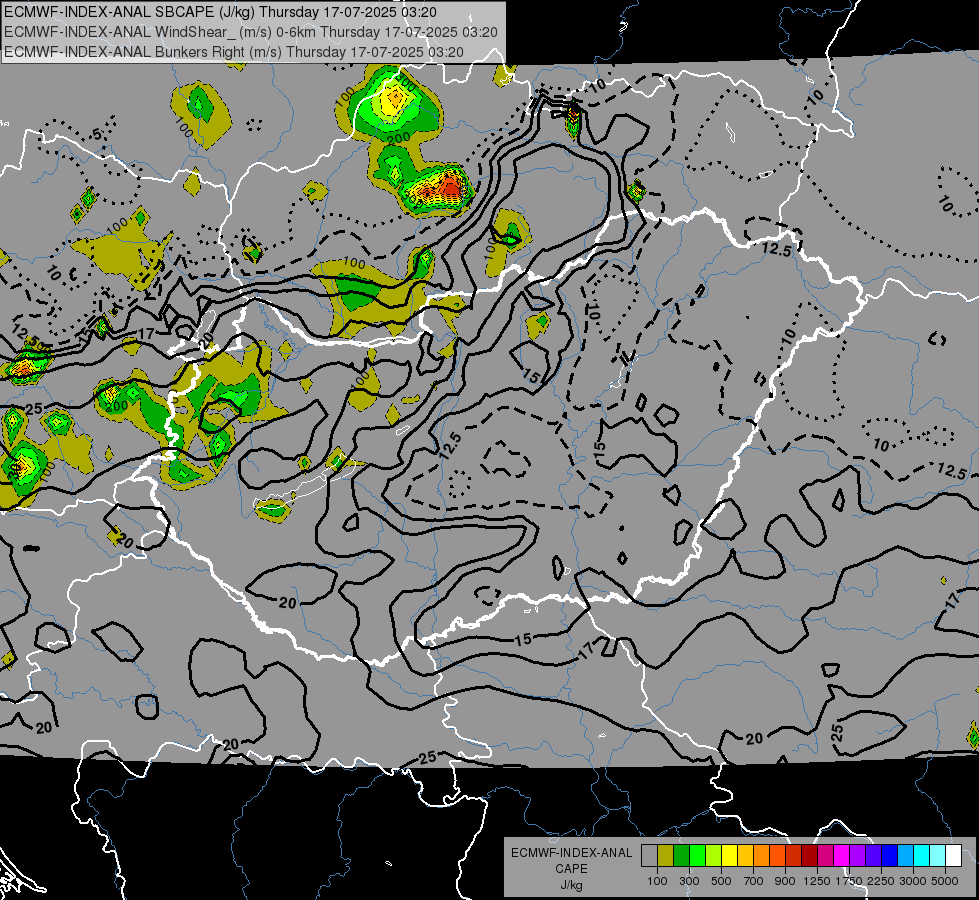Screen dimensions: 979x900
Task: Click the legend tick label 3000
Action: coord(913,881)
